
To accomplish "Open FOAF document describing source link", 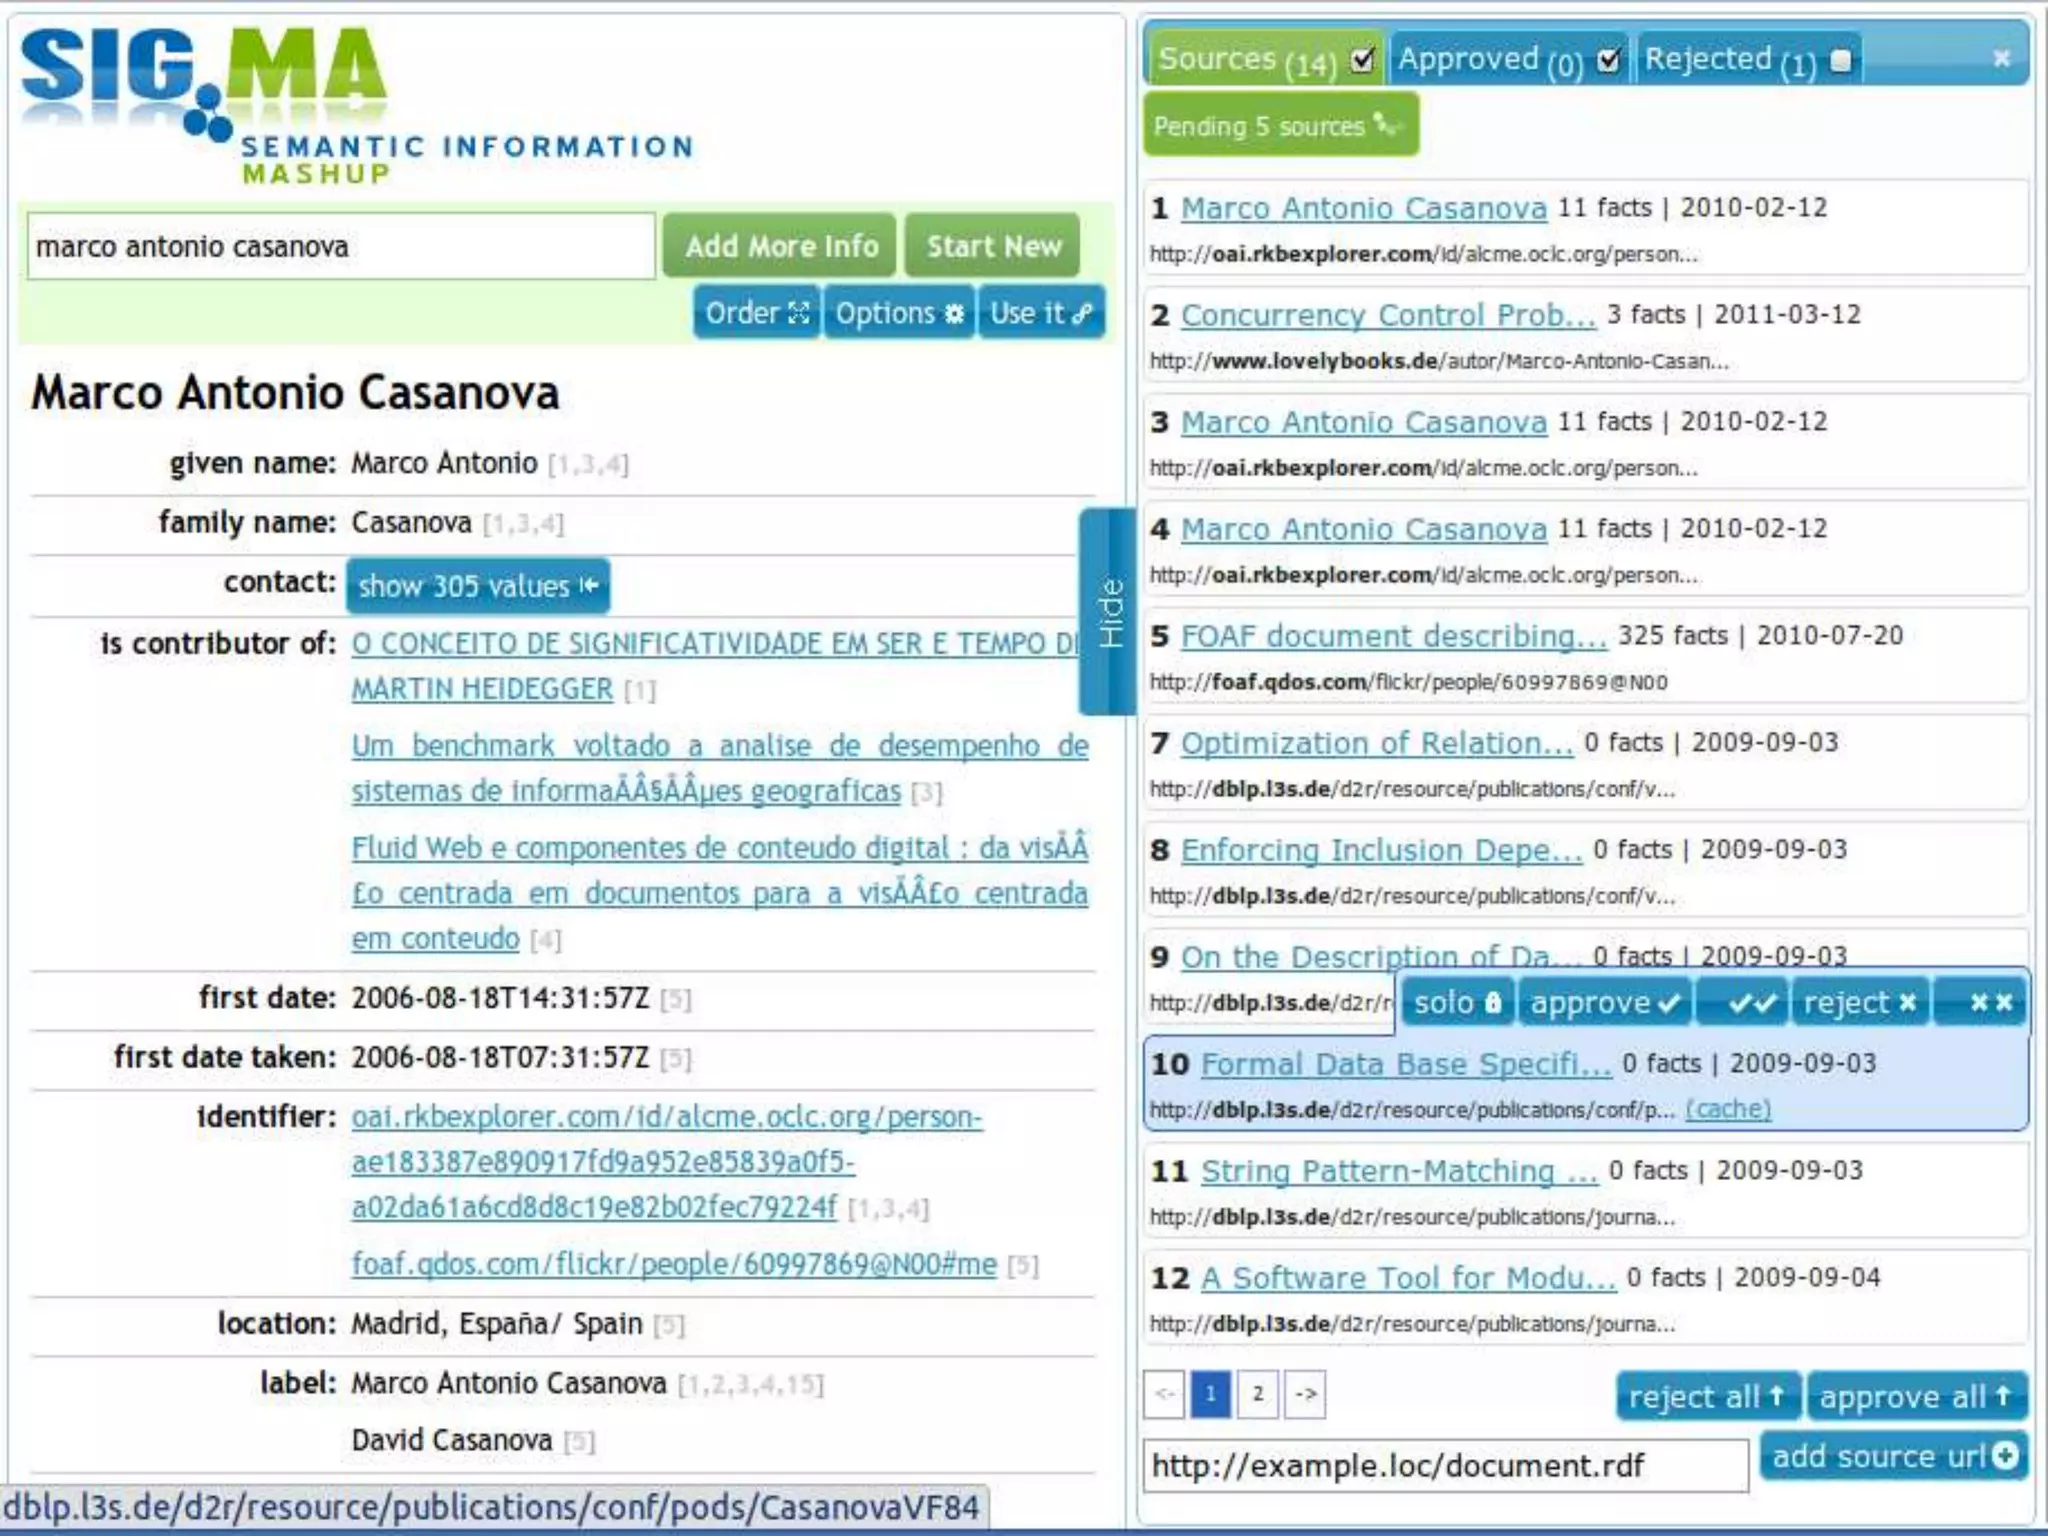I will pyautogui.click(x=1393, y=636).
